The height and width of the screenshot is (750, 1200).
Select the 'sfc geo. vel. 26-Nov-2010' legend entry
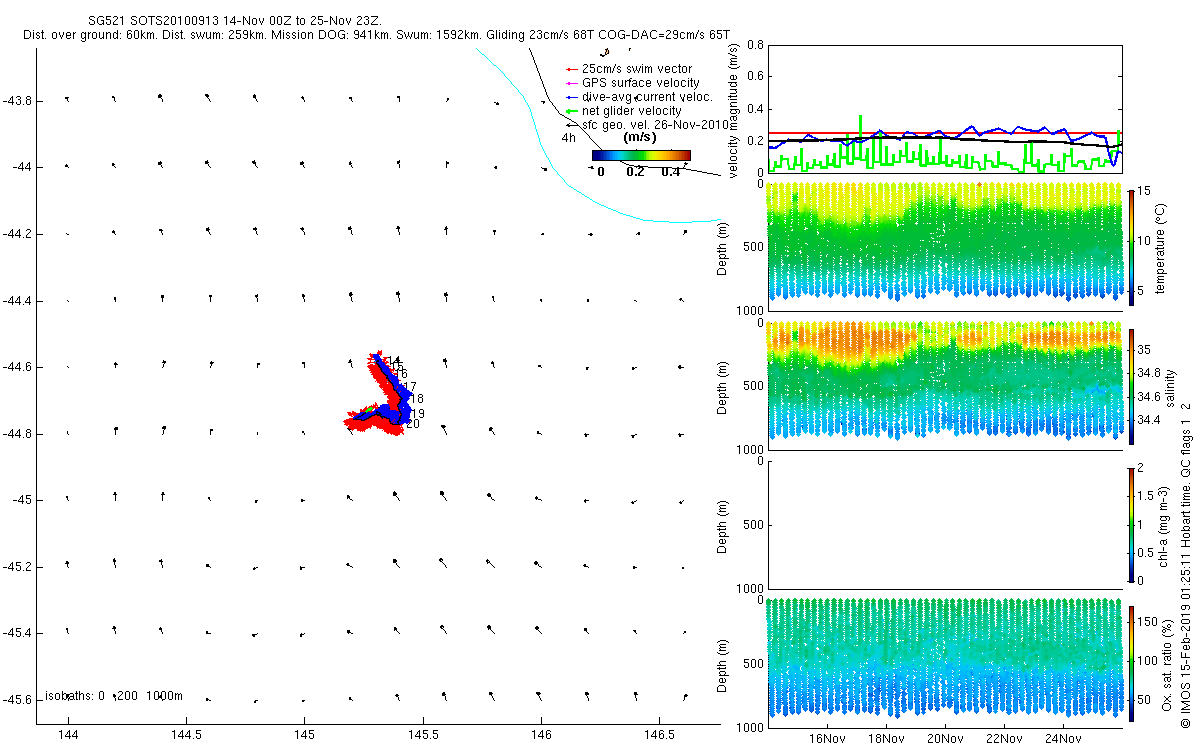pyautogui.click(x=656, y=125)
